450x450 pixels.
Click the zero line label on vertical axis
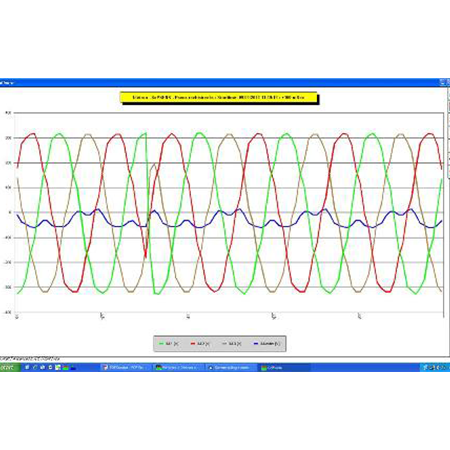(10, 212)
